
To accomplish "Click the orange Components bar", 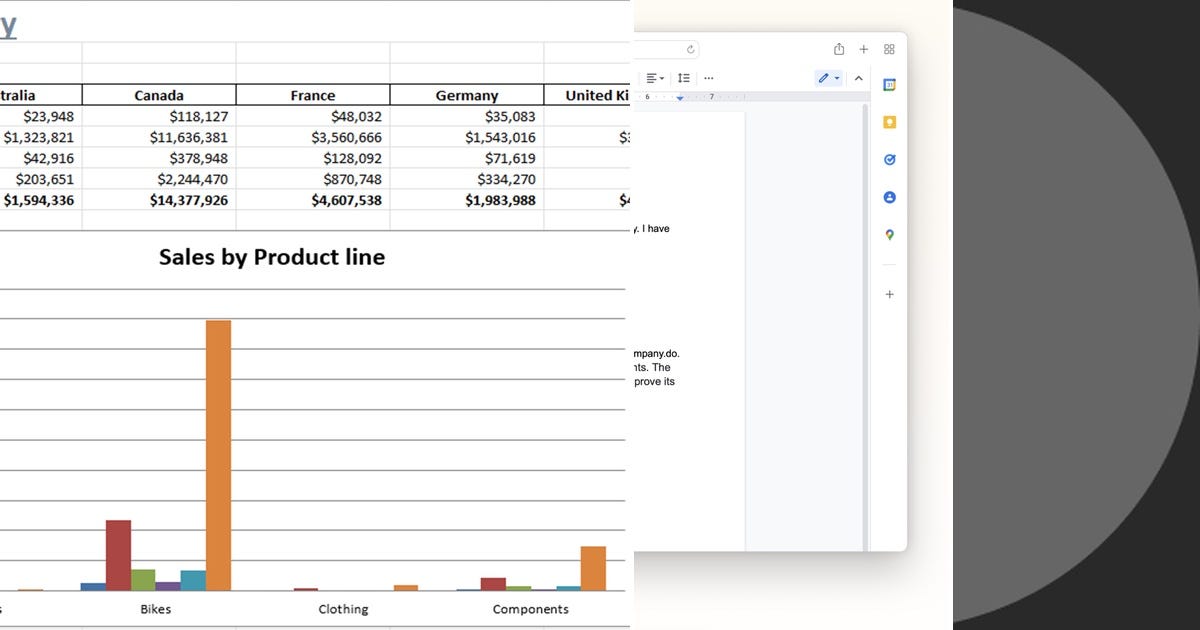I will [x=593, y=568].
